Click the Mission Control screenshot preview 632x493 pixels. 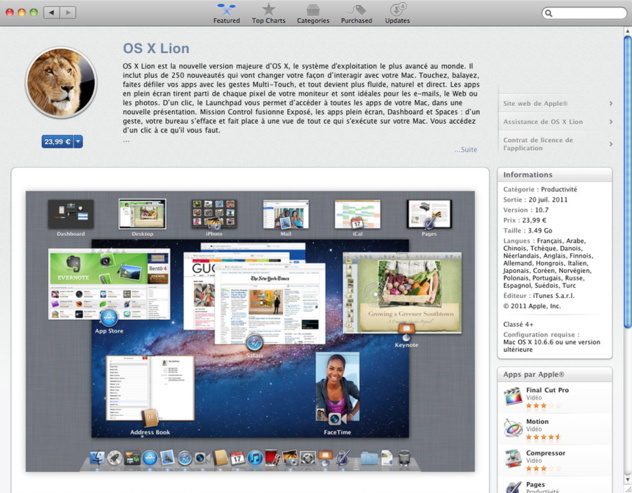[x=250, y=331]
